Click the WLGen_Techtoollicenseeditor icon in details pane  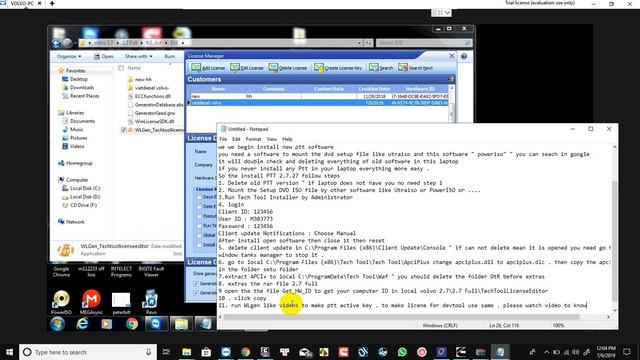coord(65,250)
